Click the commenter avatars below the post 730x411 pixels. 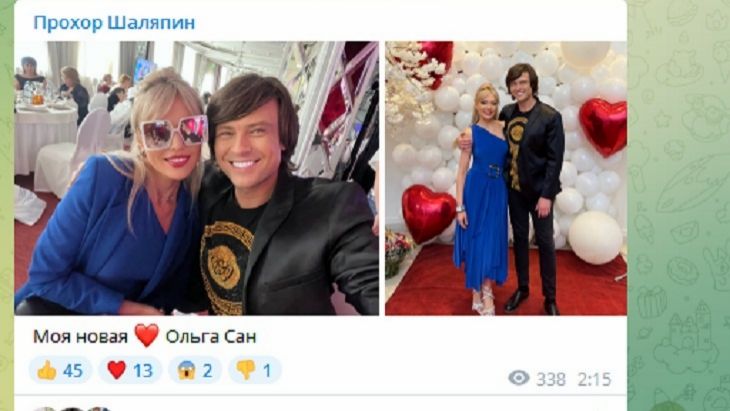71,409
